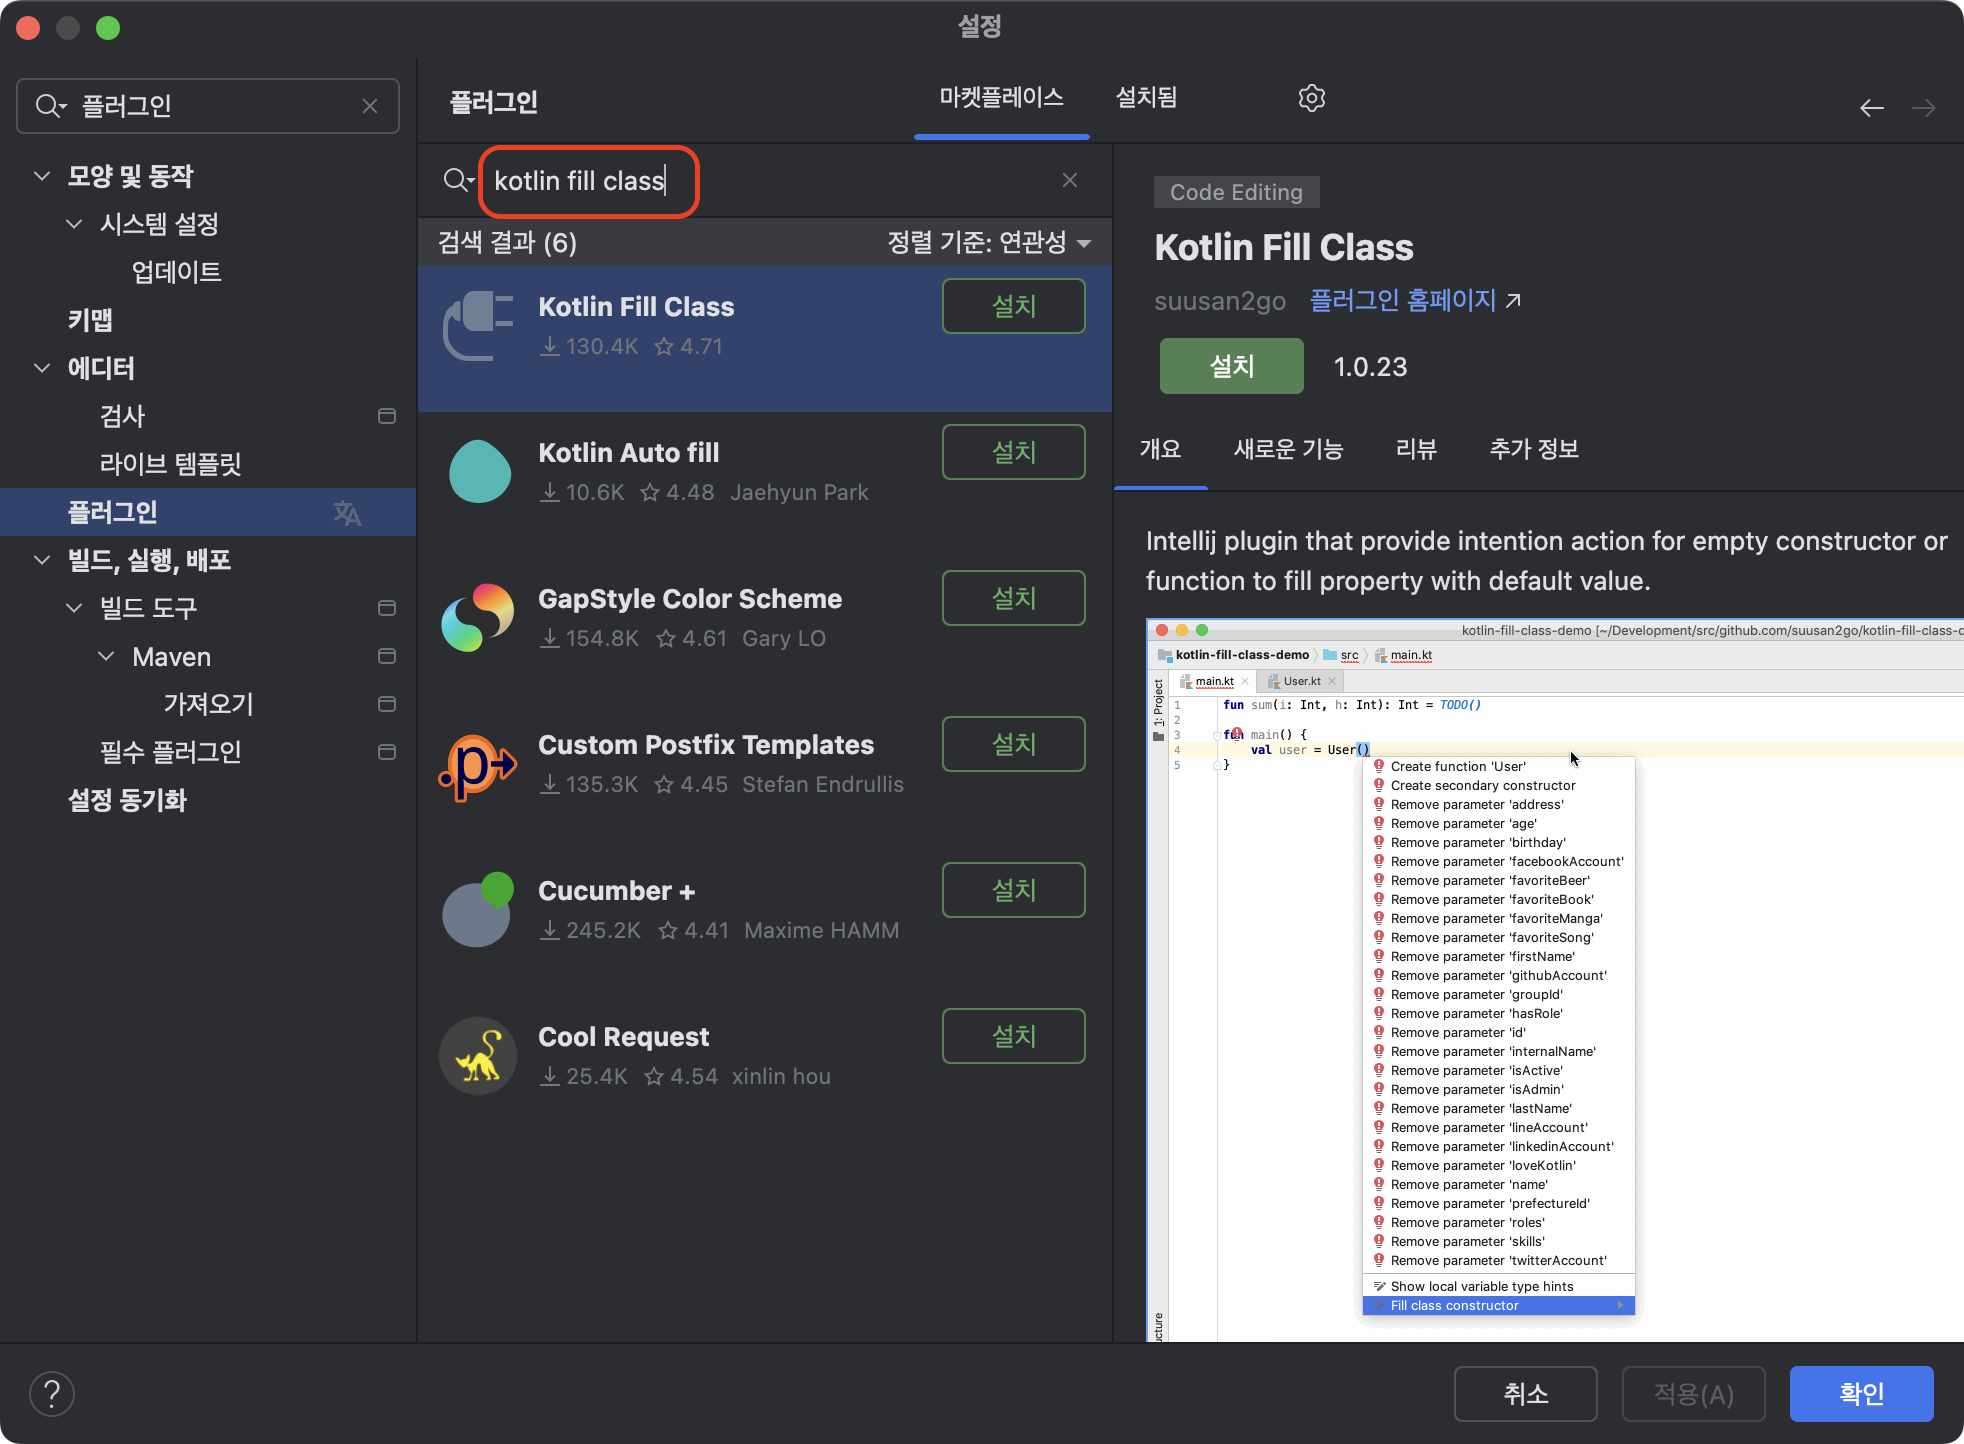Focus the settings sidebar search field
Image resolution: width=1964 pixels, height=1444 pixels.
coord(208,106)
